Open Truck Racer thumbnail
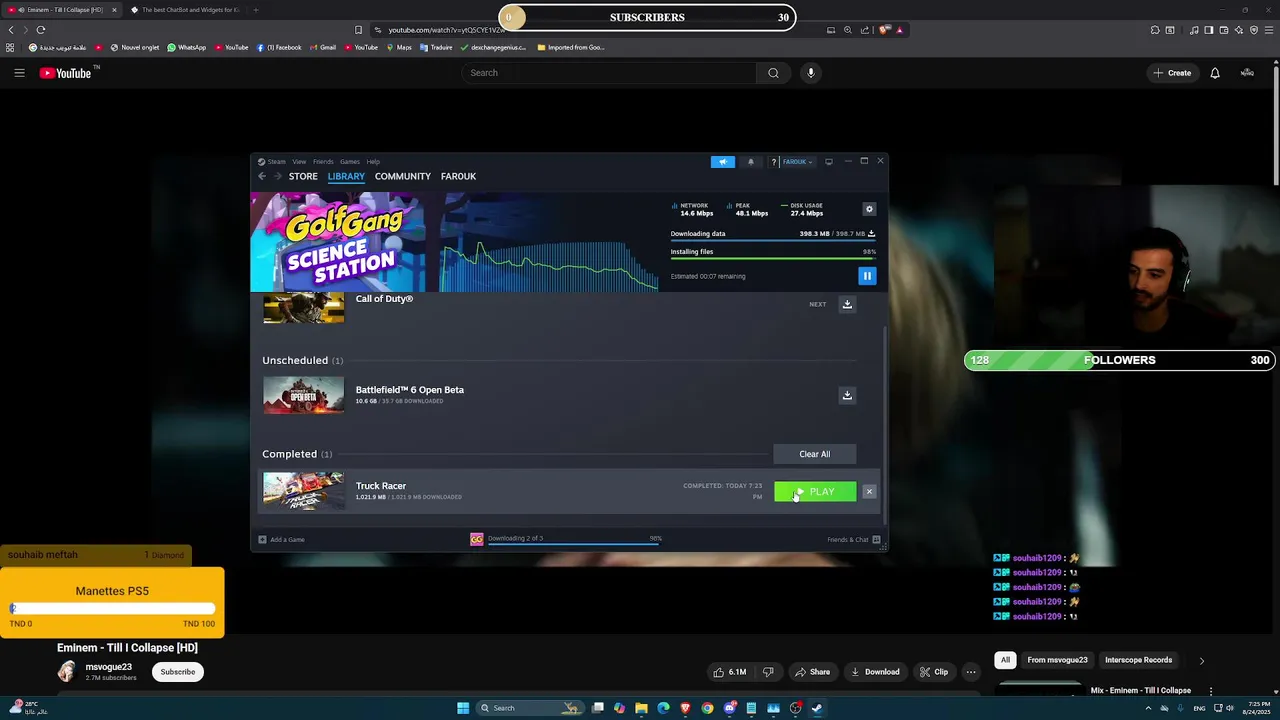Image resolution: width=1280 pixels, height=720 pixels. (303, 491)
